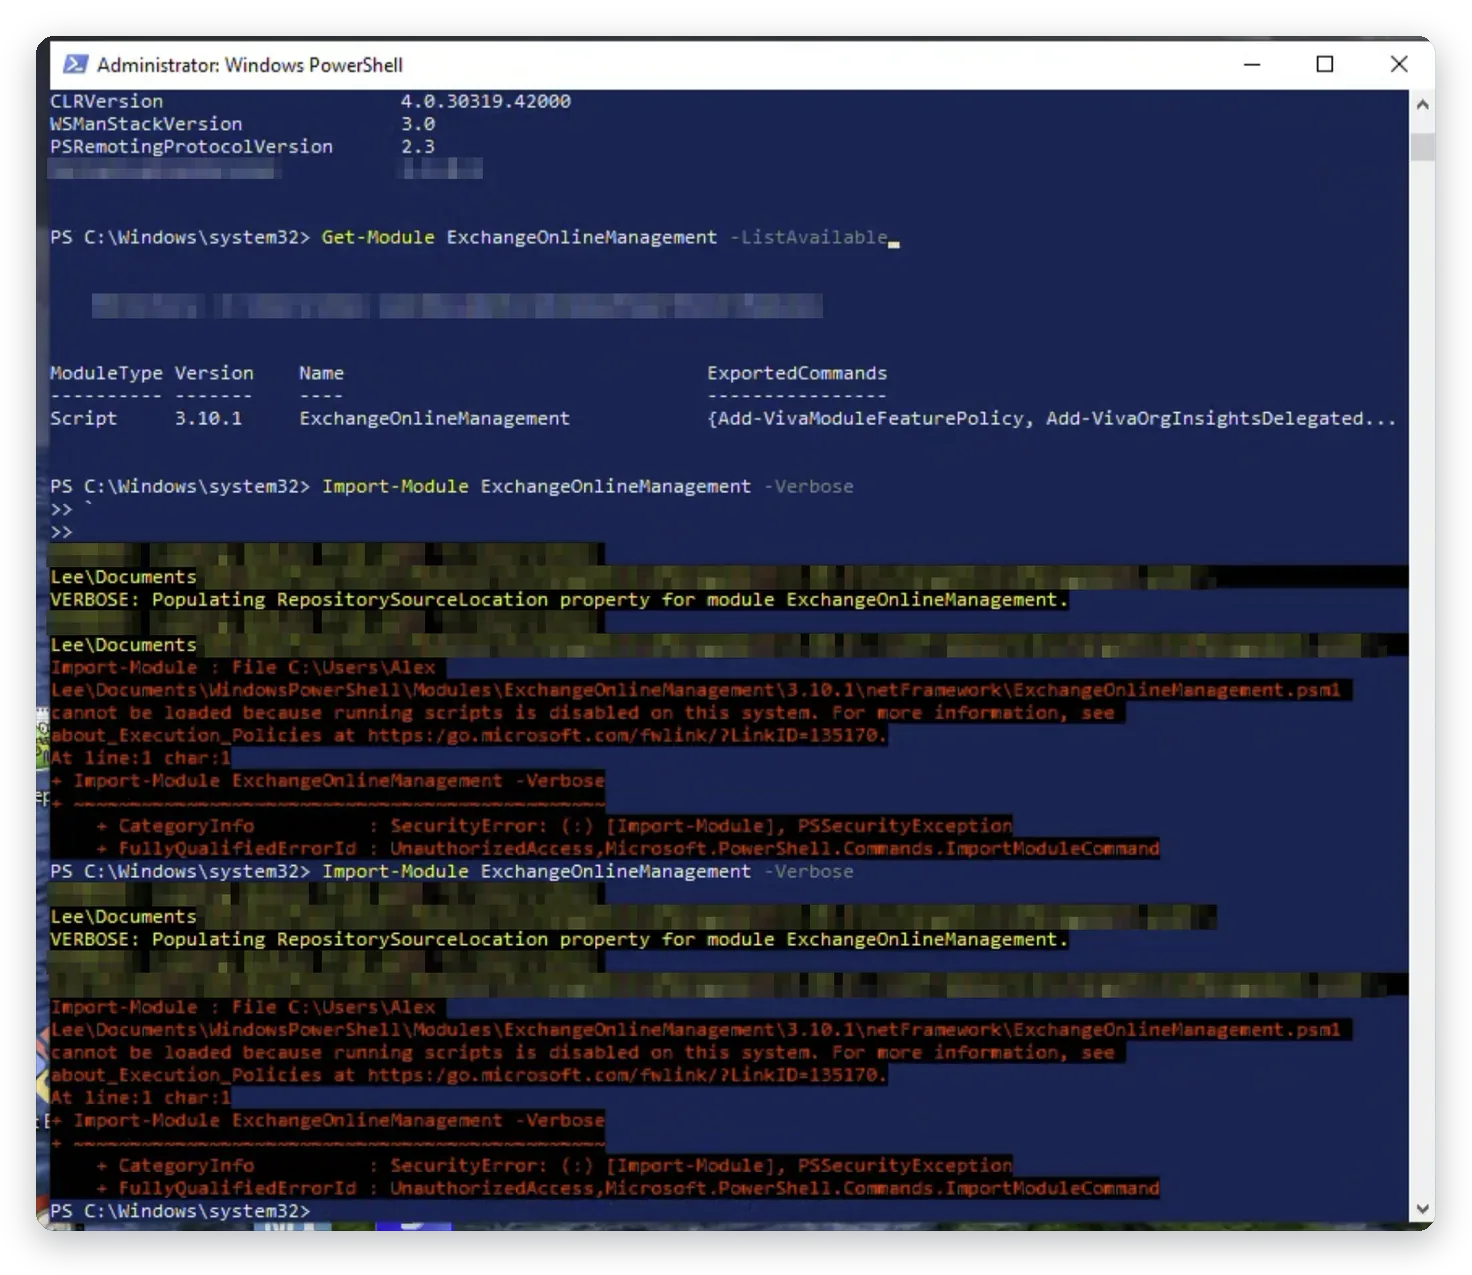Click the Version column header

pos(214,373)
